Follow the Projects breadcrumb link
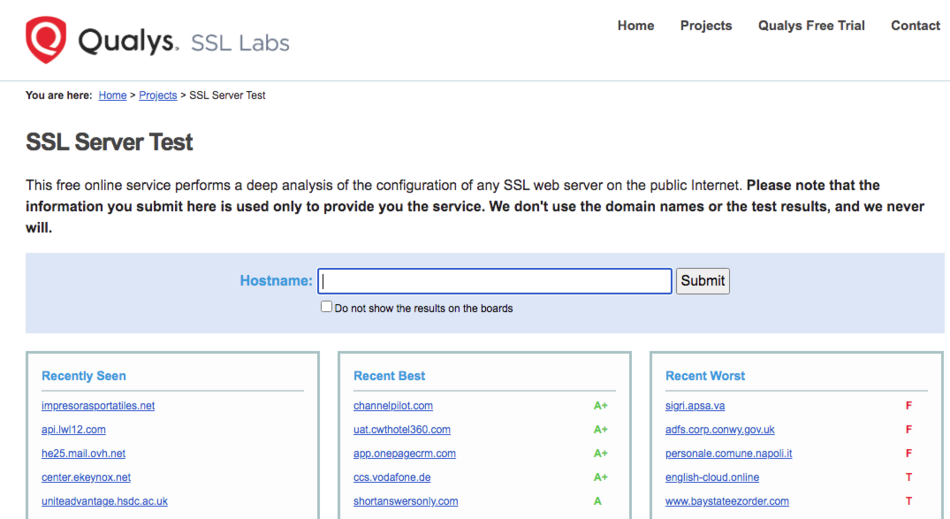 tap(158, 95)
